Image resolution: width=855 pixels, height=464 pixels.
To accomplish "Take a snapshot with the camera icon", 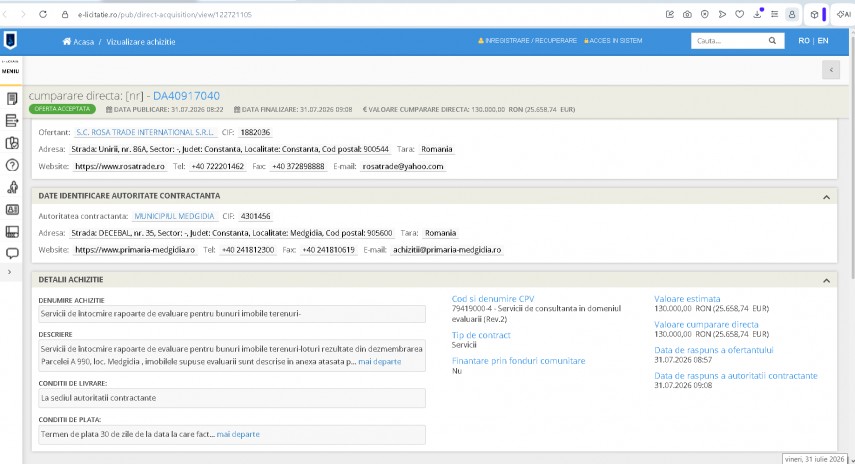I will [x=687, y=15].
